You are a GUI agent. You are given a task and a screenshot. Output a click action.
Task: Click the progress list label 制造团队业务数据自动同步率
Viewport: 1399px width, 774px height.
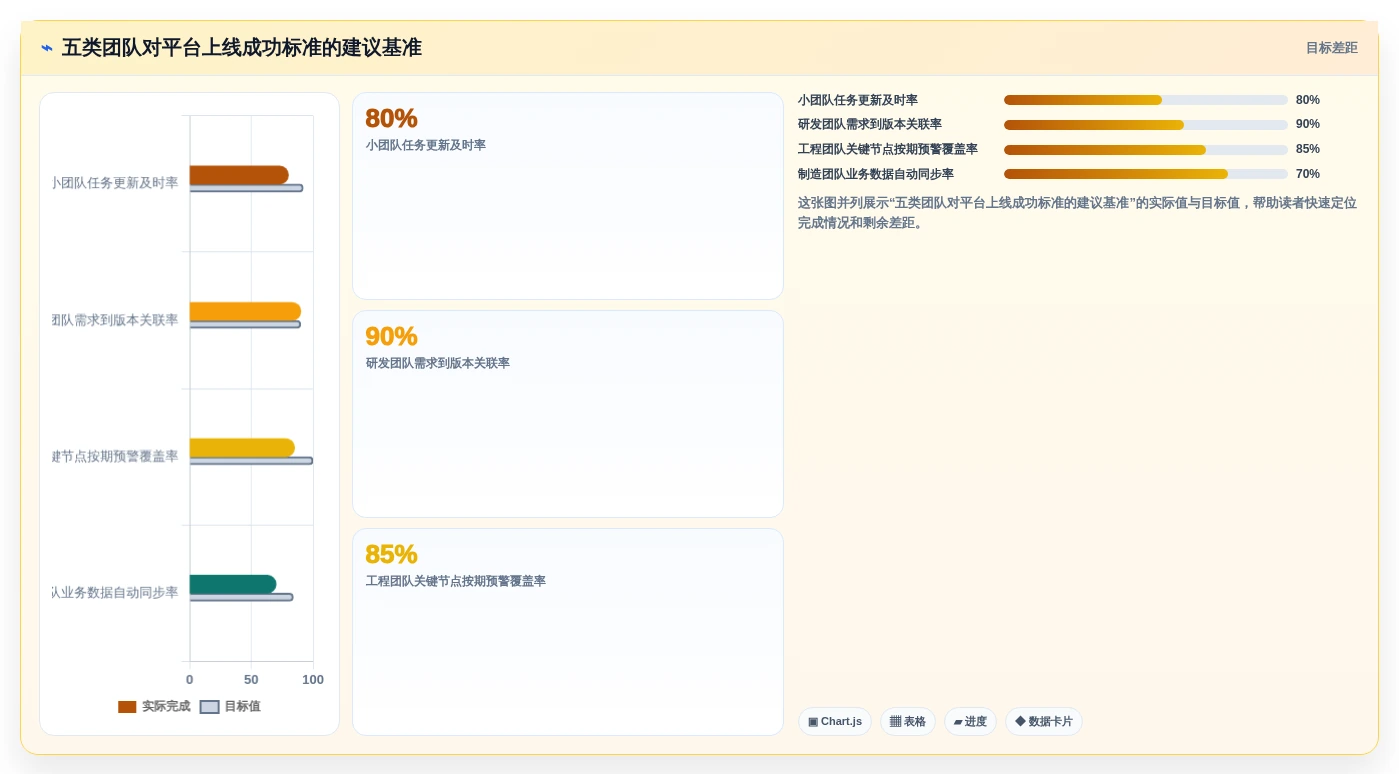(876, 174)
